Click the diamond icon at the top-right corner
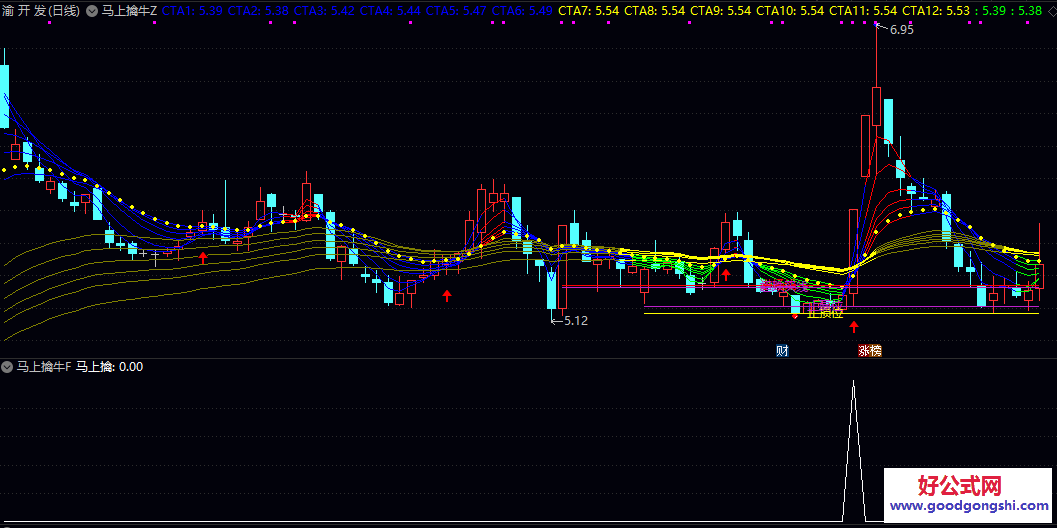Image resolution: width=1057 pixels, height=528 pixels. pyautogui.click(x=1047, y=10)
